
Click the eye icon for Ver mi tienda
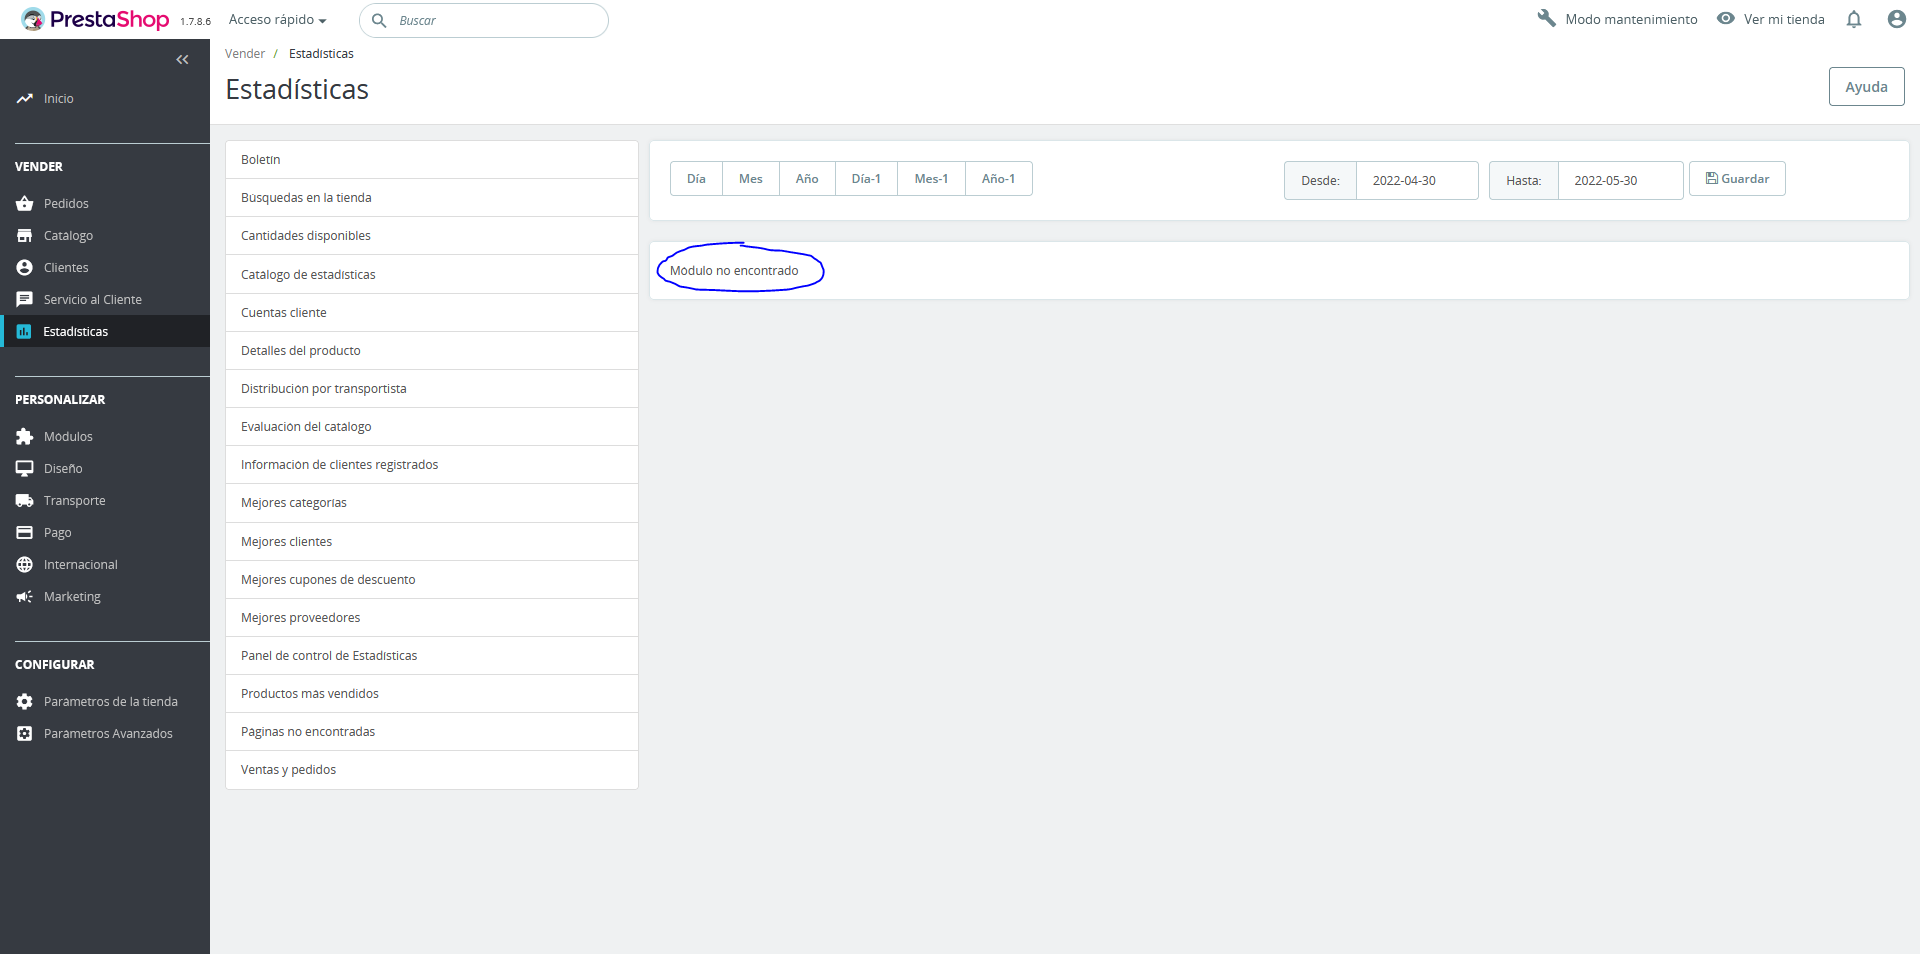click(1726, 19)
